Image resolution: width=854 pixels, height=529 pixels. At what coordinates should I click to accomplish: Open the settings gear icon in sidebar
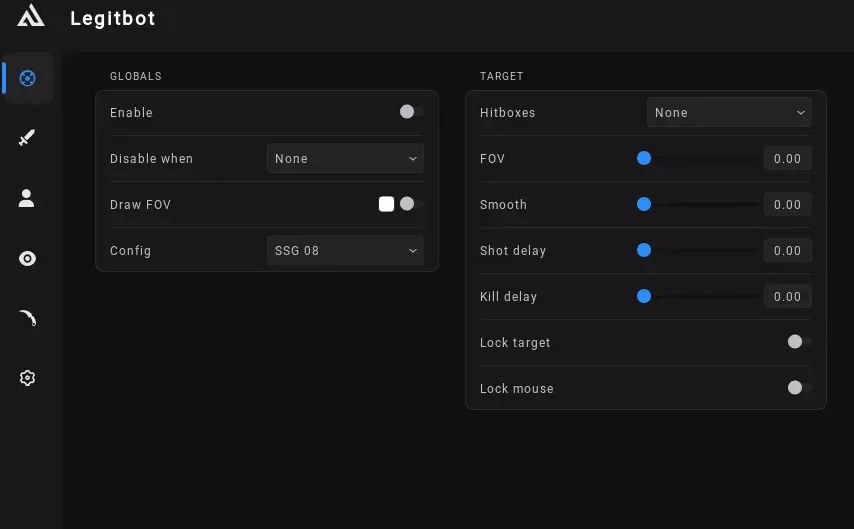(27, 378)
